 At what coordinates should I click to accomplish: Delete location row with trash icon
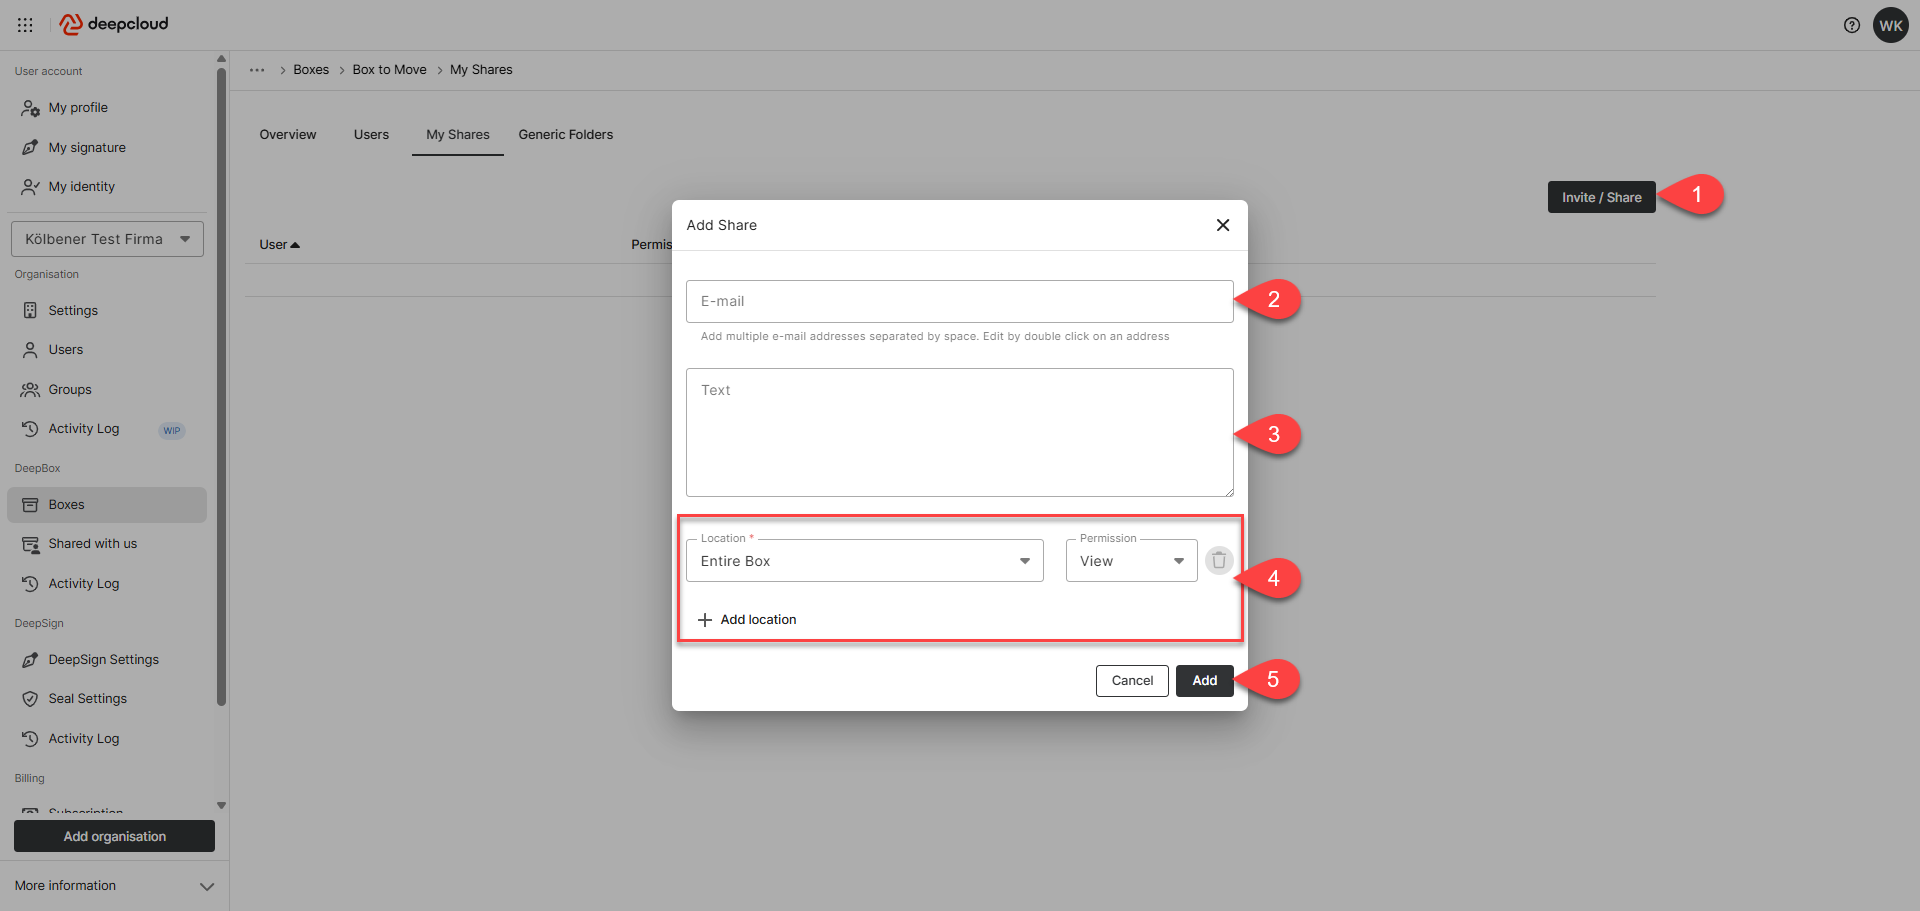point(1218,561)
